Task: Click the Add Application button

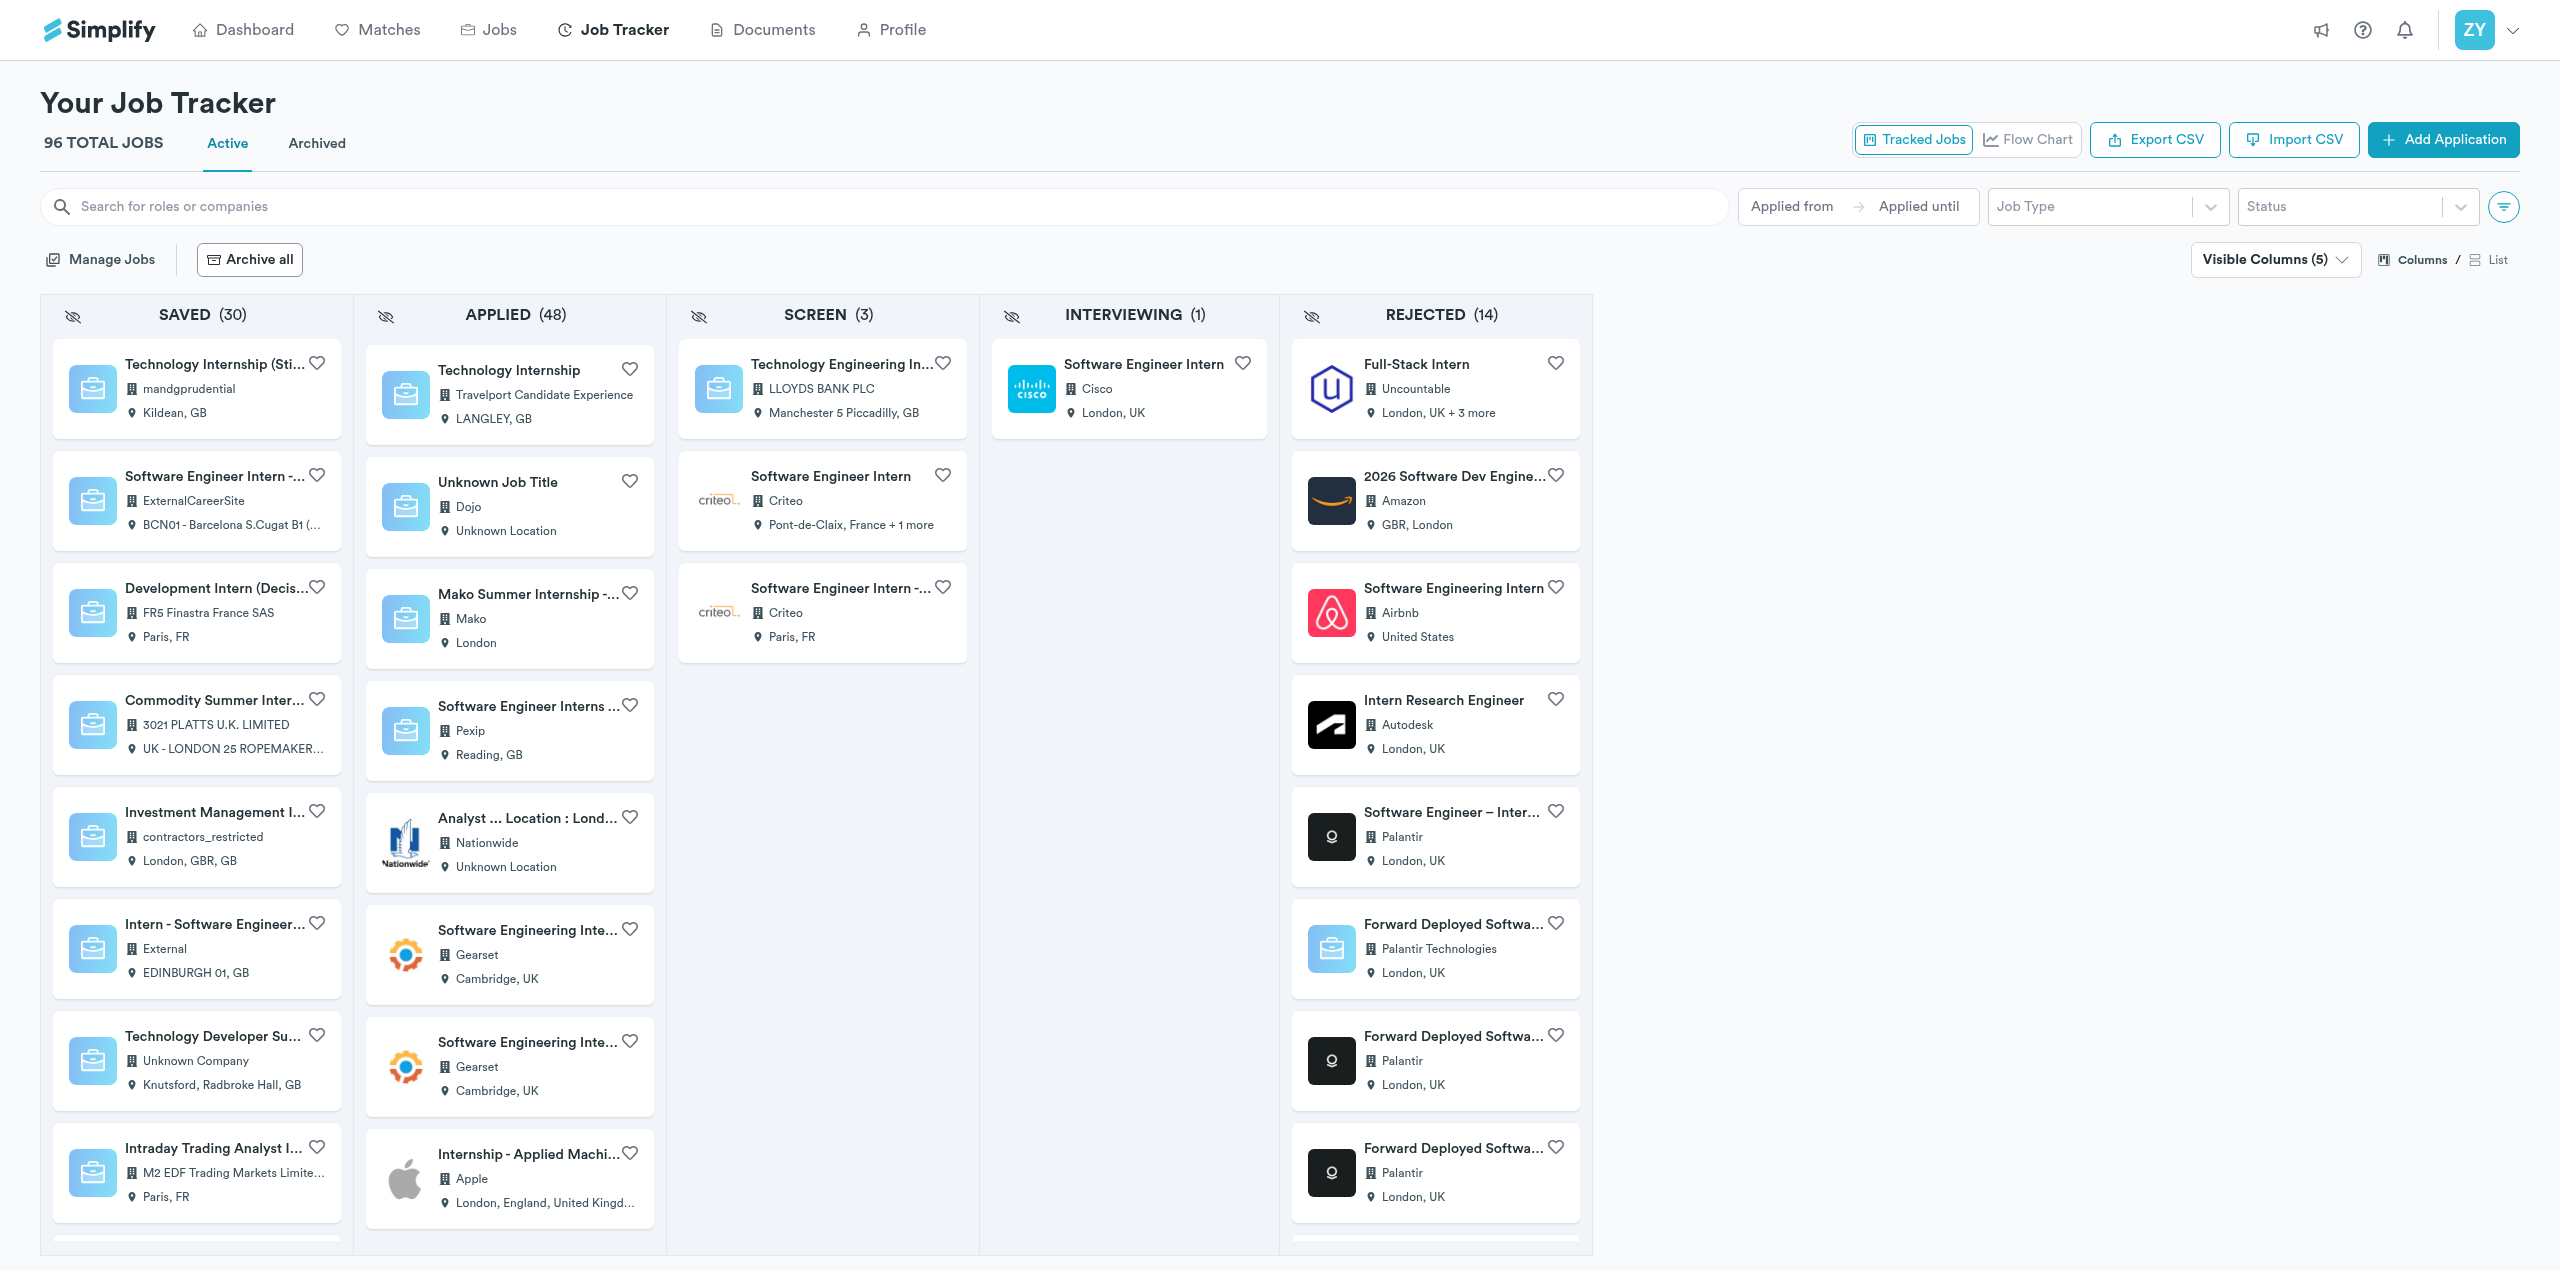Action: coord(2443,140)
